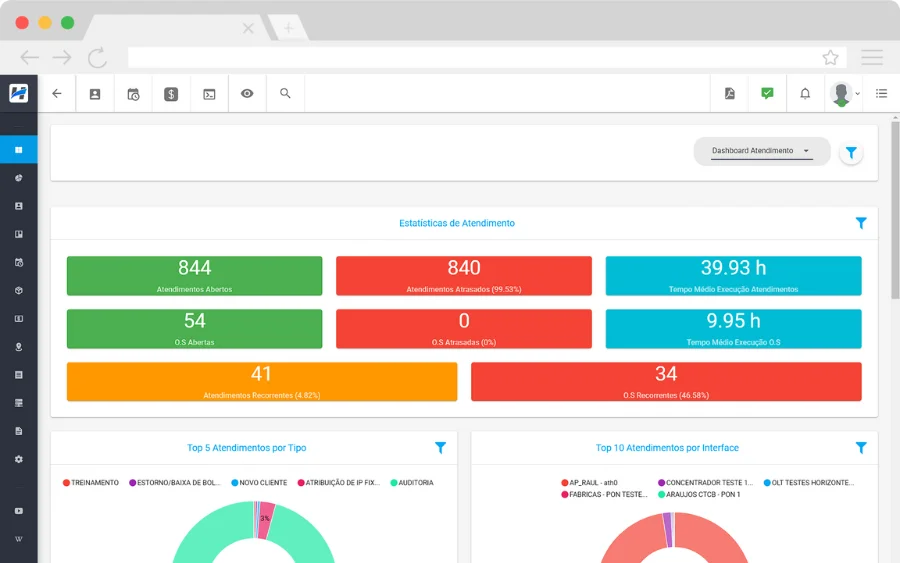
Task: Open the green chat message icon
Action: [x=767, y=93]
